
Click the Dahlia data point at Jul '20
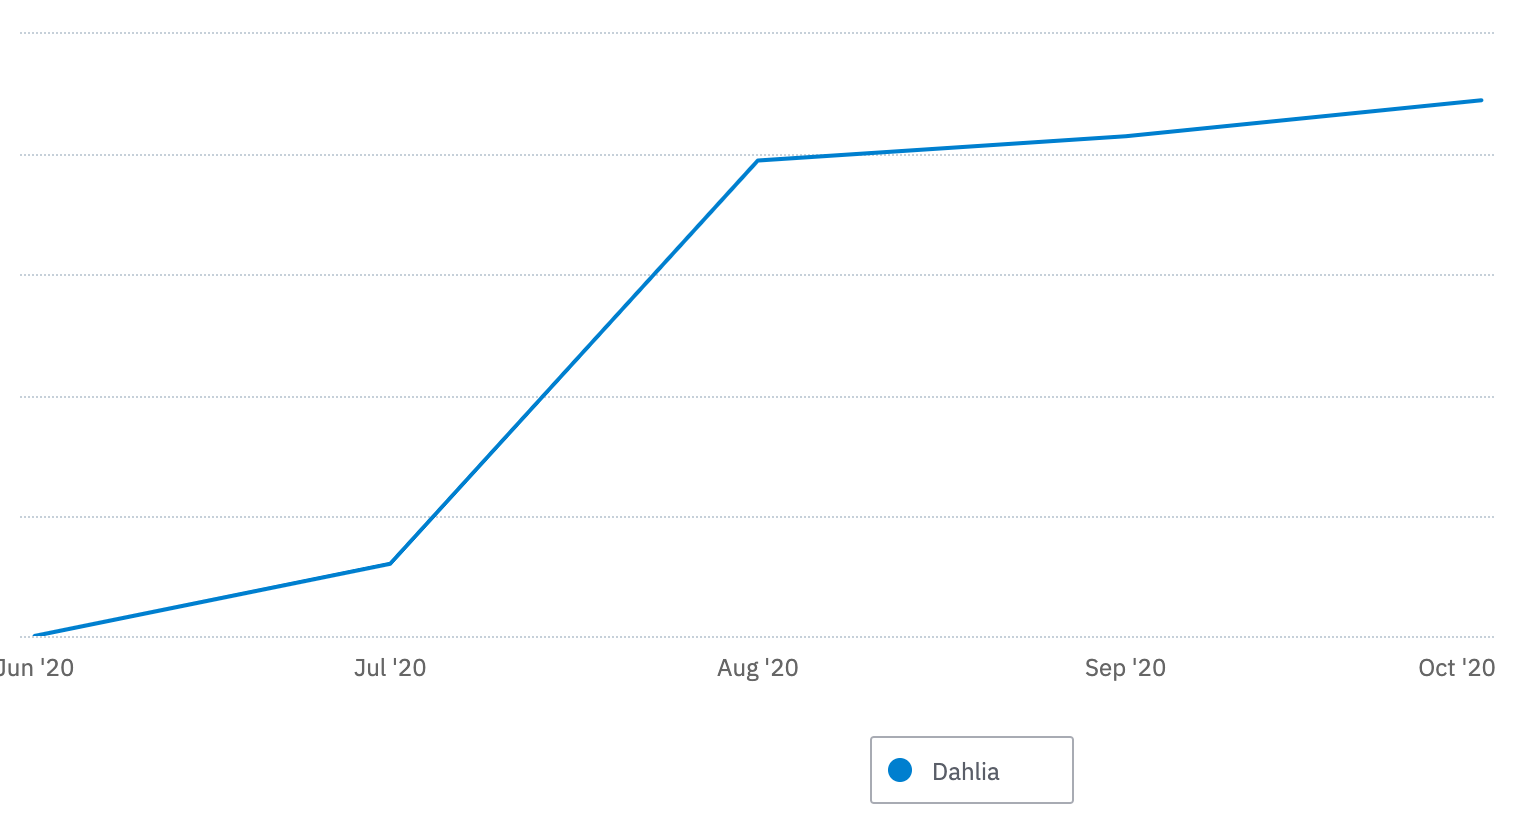pos(390,563)
